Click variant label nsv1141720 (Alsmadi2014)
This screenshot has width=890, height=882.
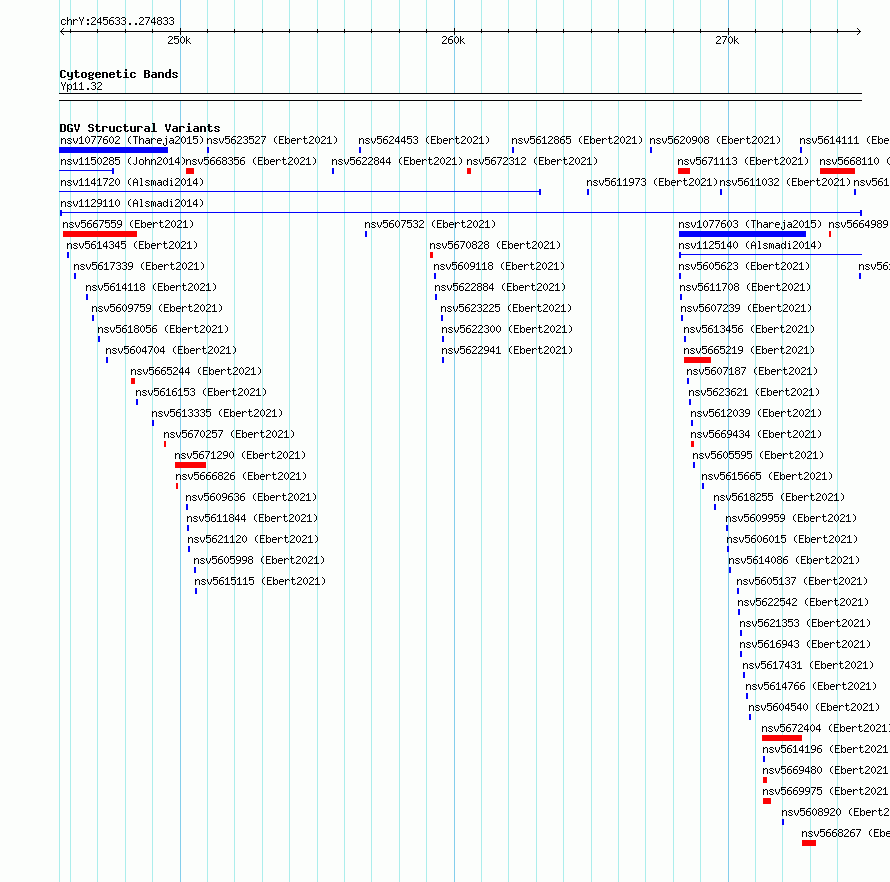[x=132, y=182]
